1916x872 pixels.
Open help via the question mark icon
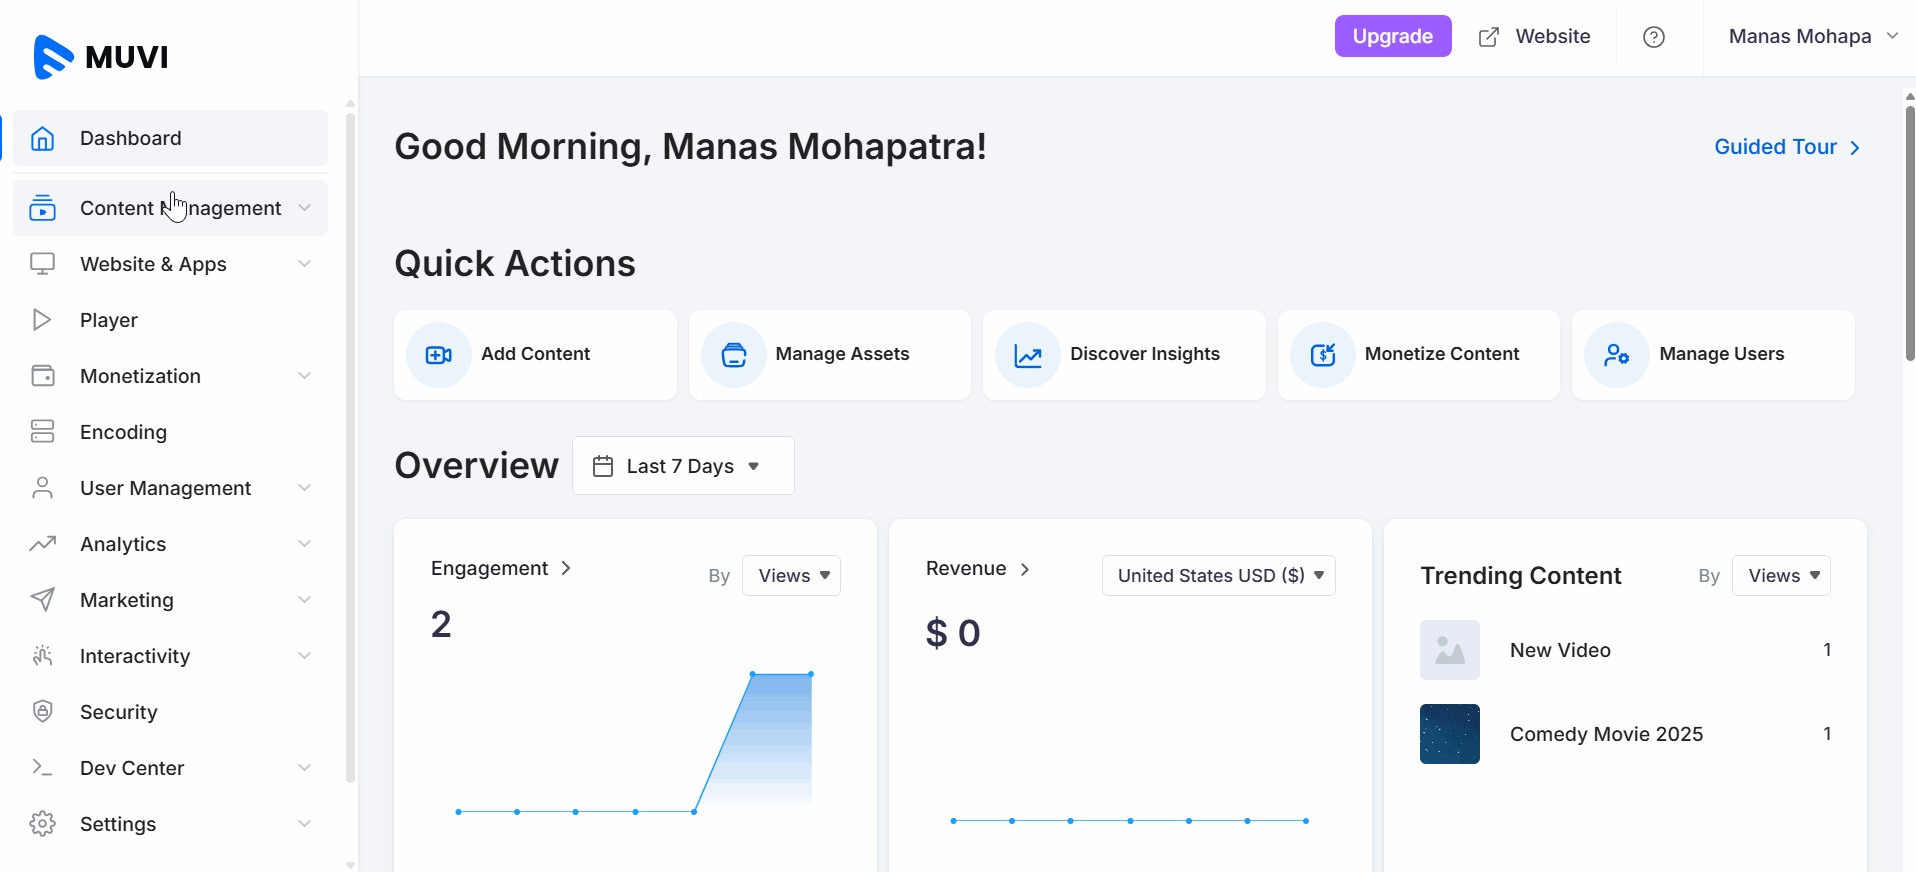pos(1654,37)
